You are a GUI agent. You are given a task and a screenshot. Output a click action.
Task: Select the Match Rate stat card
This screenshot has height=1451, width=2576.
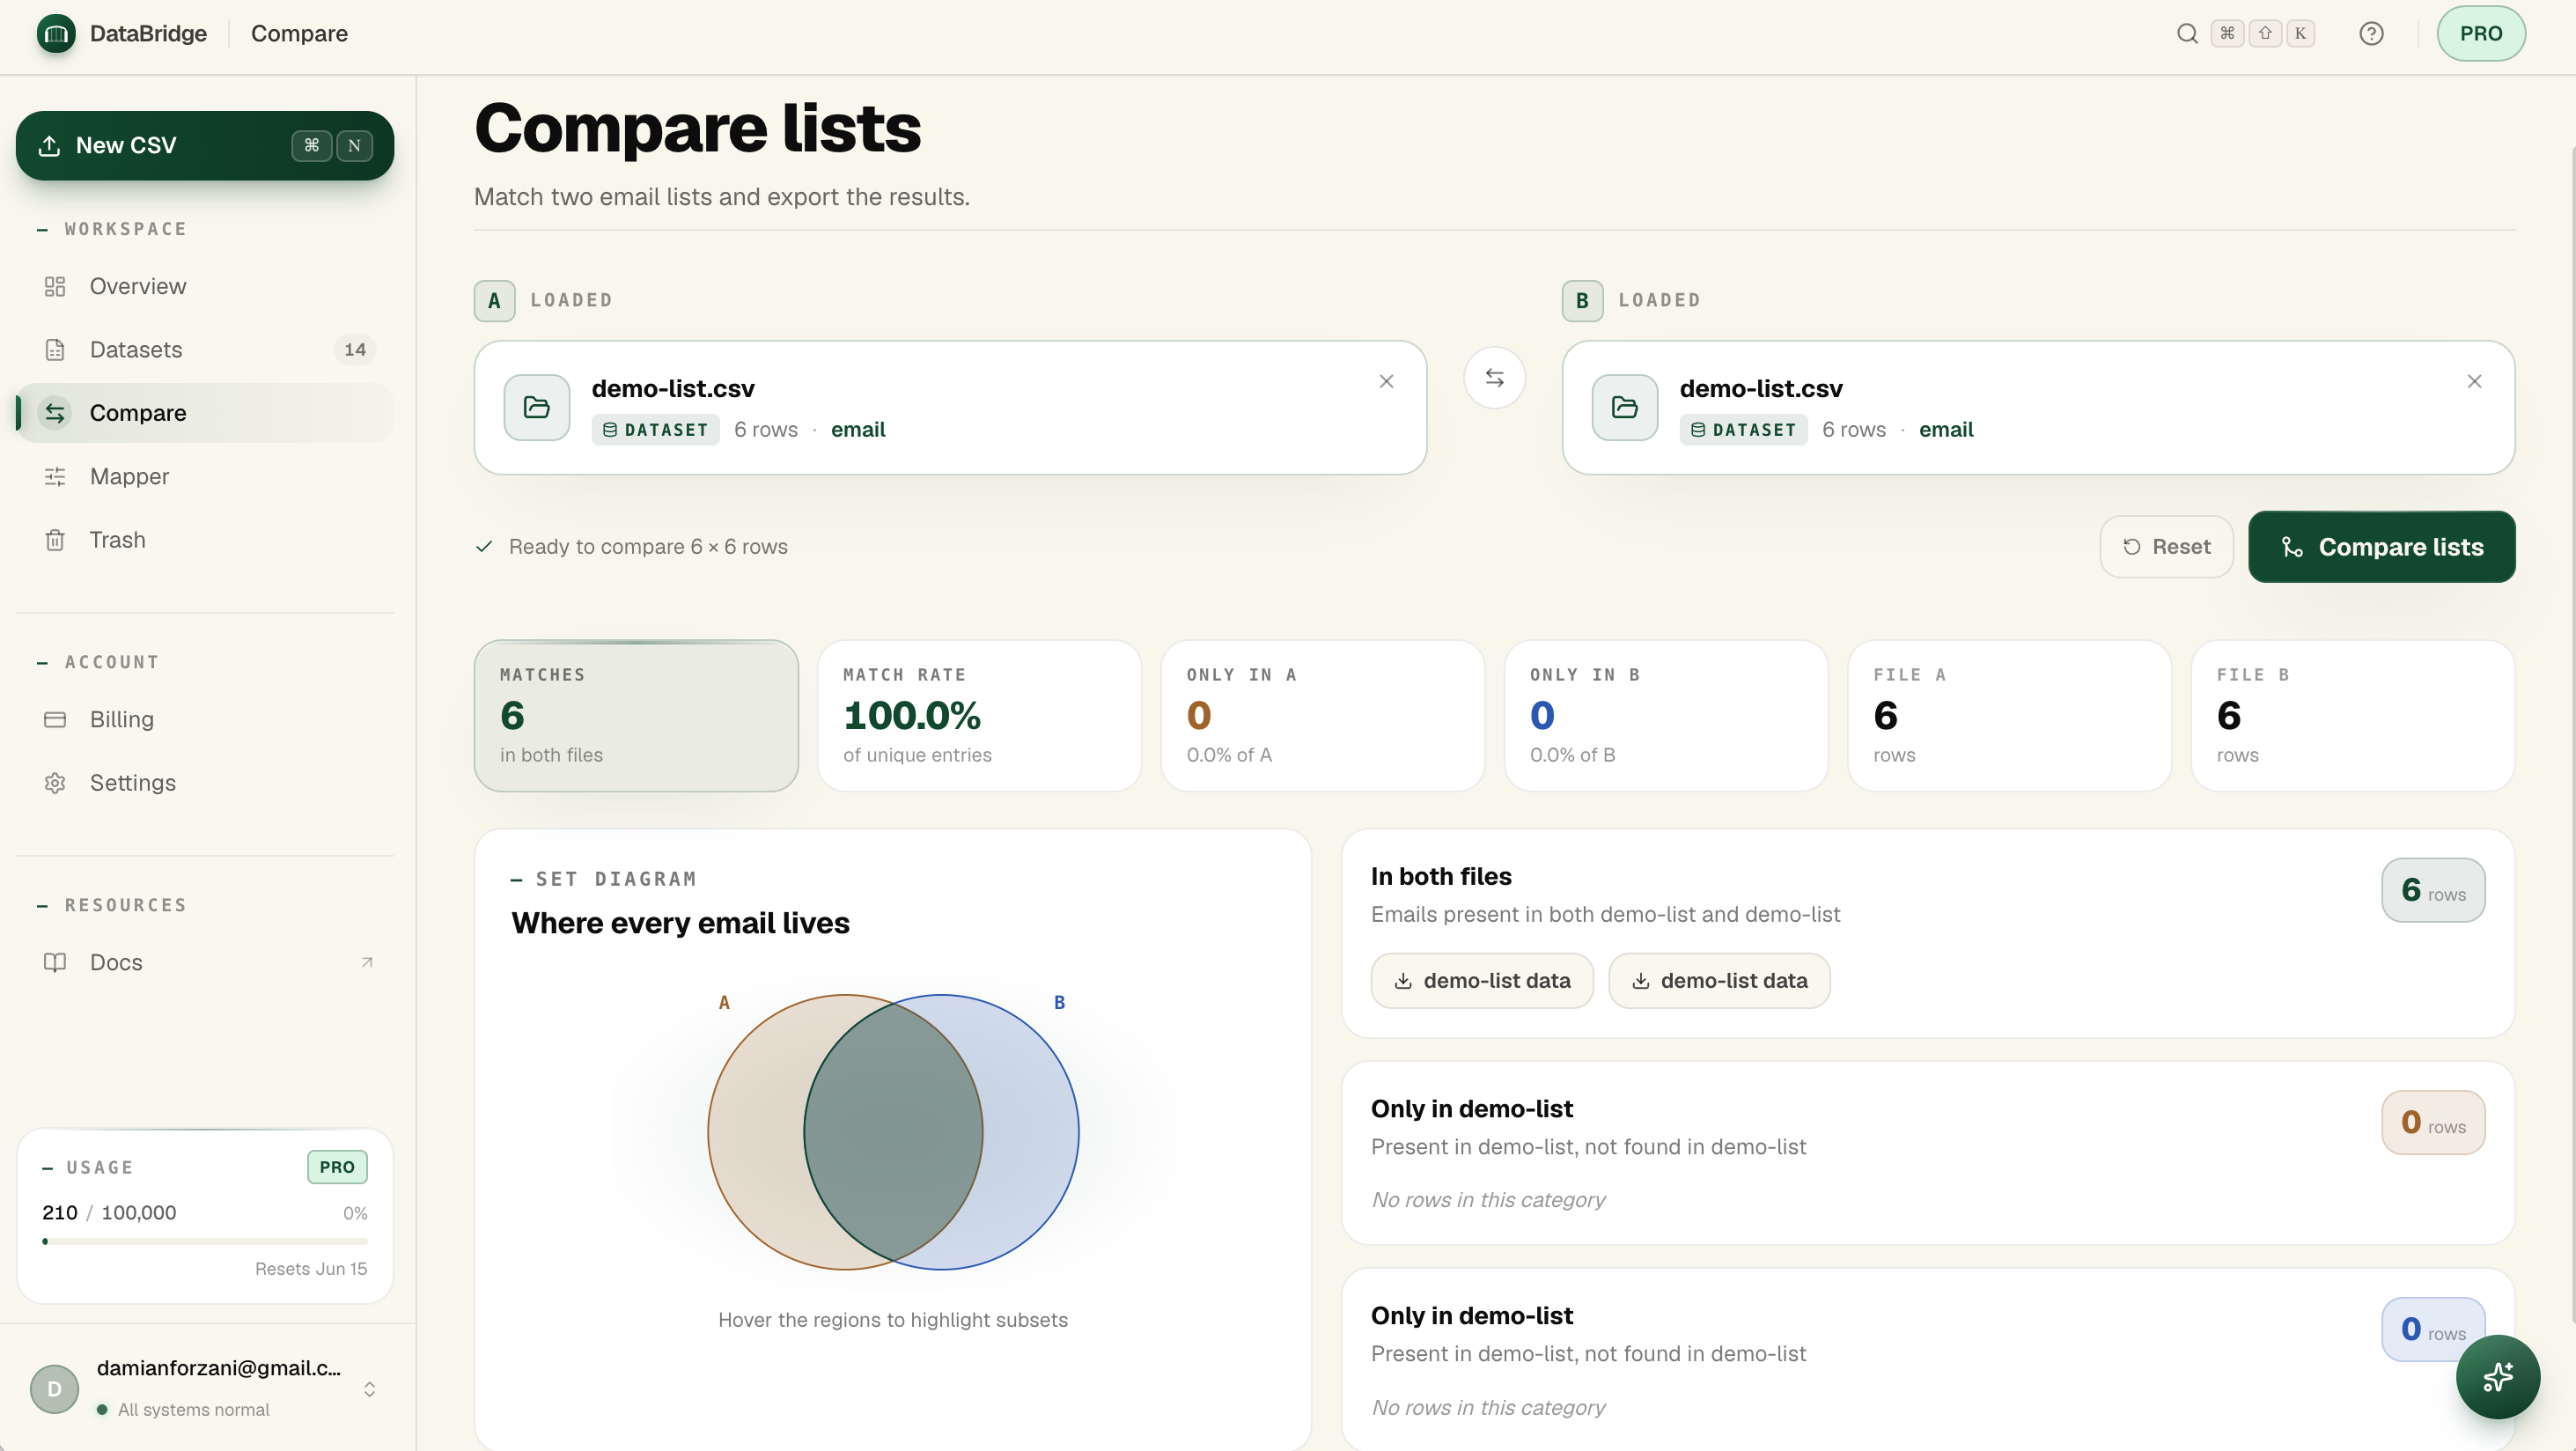(979, 716)
